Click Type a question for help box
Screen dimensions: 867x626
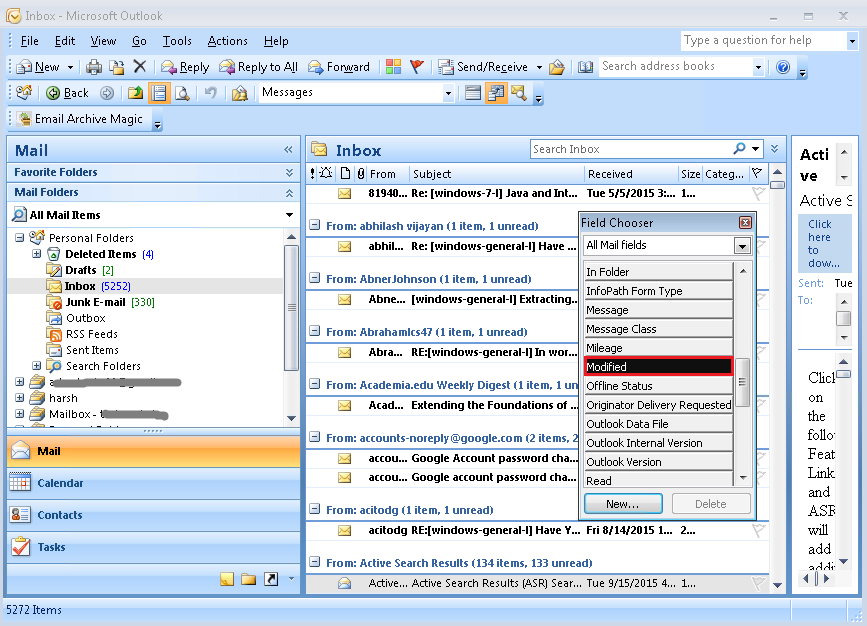[x=763, y=40]
